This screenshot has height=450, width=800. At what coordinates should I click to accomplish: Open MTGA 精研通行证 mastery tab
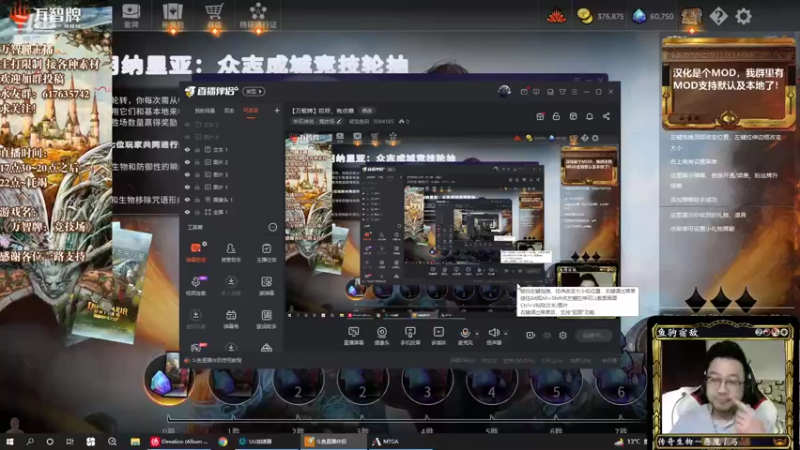coord(258,15)
